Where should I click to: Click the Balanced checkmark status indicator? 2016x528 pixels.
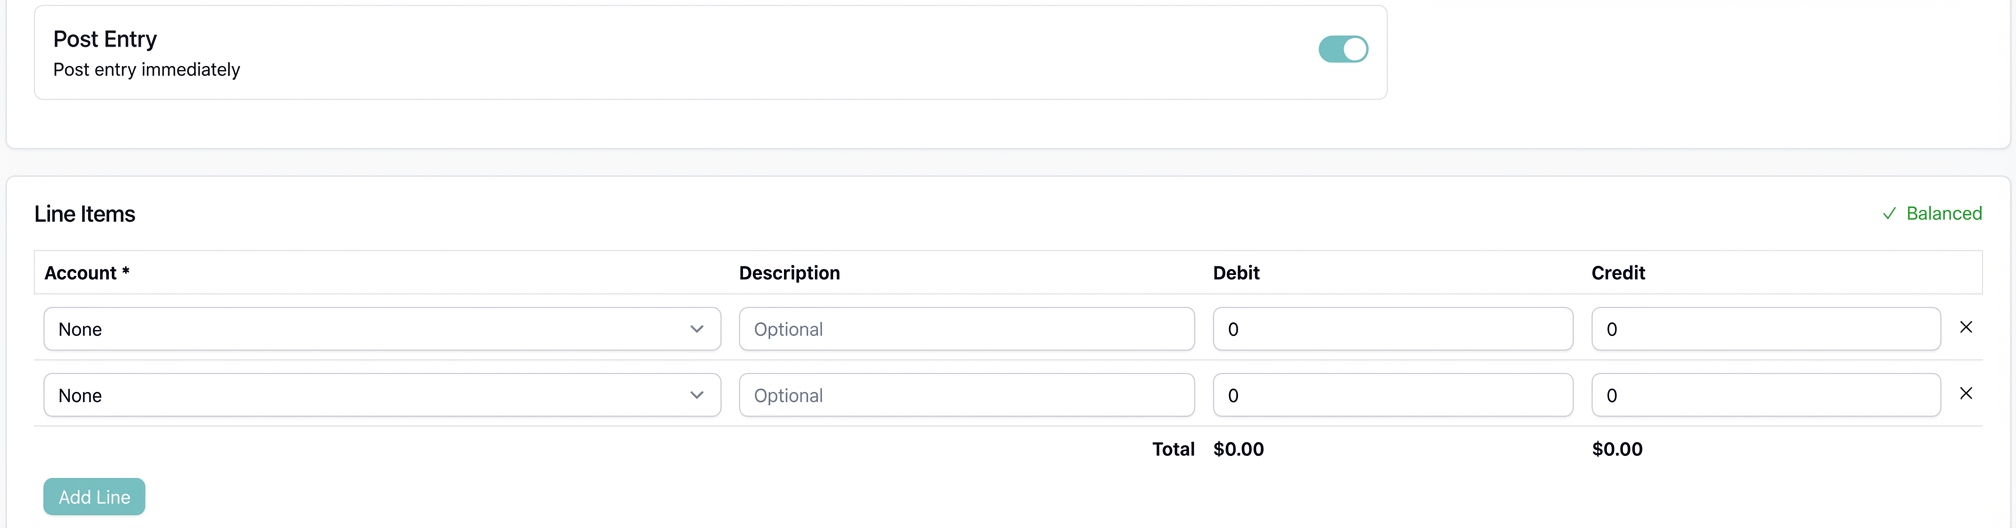click(1931, 214)
